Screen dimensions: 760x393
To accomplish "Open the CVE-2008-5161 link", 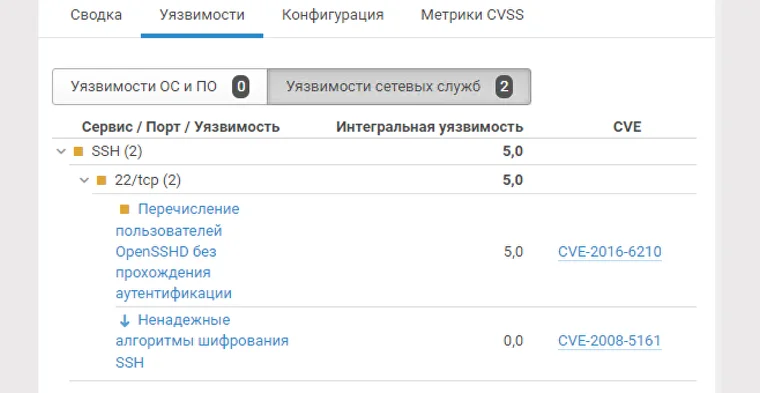I will pos(610,341).
